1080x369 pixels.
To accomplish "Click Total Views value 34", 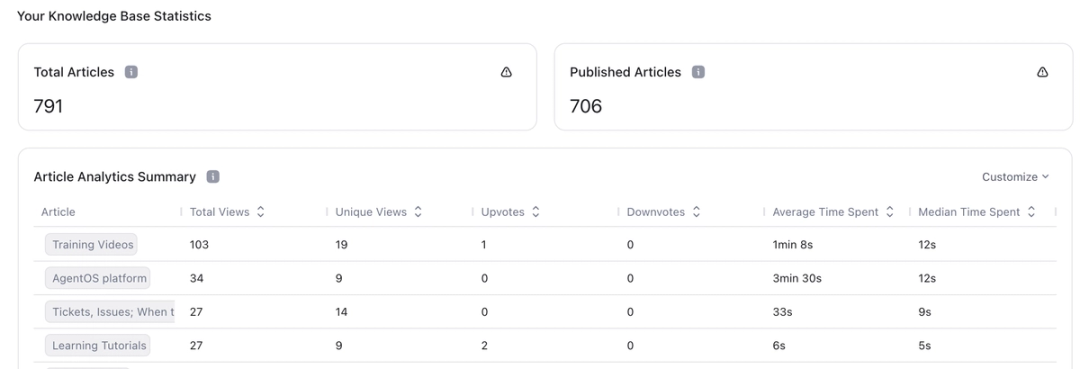I will pyautogui.click(x=196, y=278).
